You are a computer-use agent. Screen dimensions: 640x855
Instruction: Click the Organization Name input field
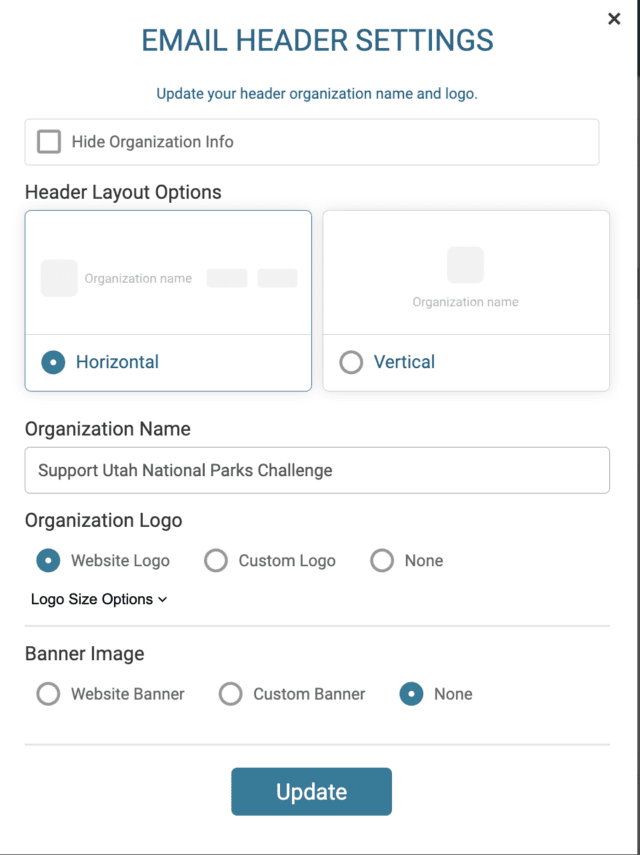(317, 470)
